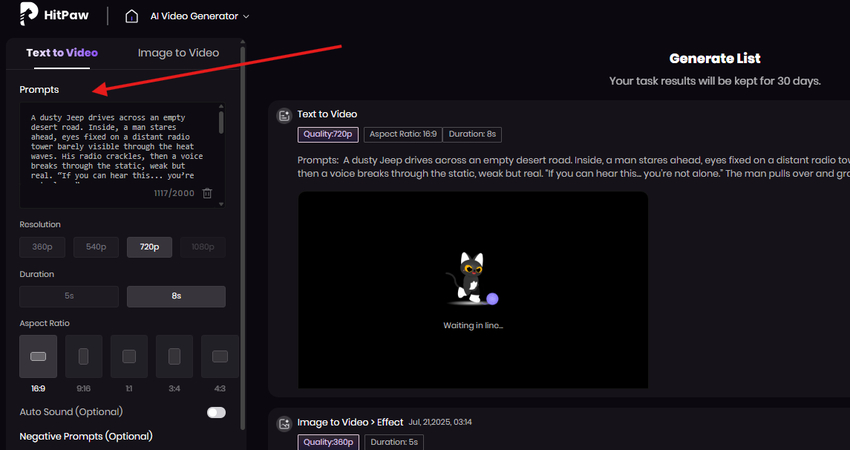
Task: Click the Quality:720p tag
Action: (x=327, y=134)
